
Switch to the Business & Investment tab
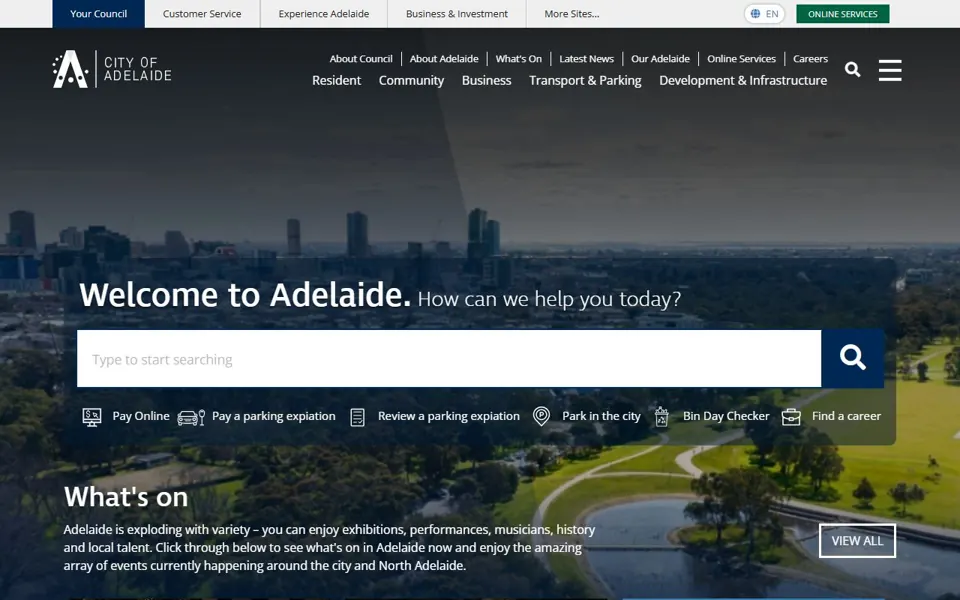coord(457,13)
